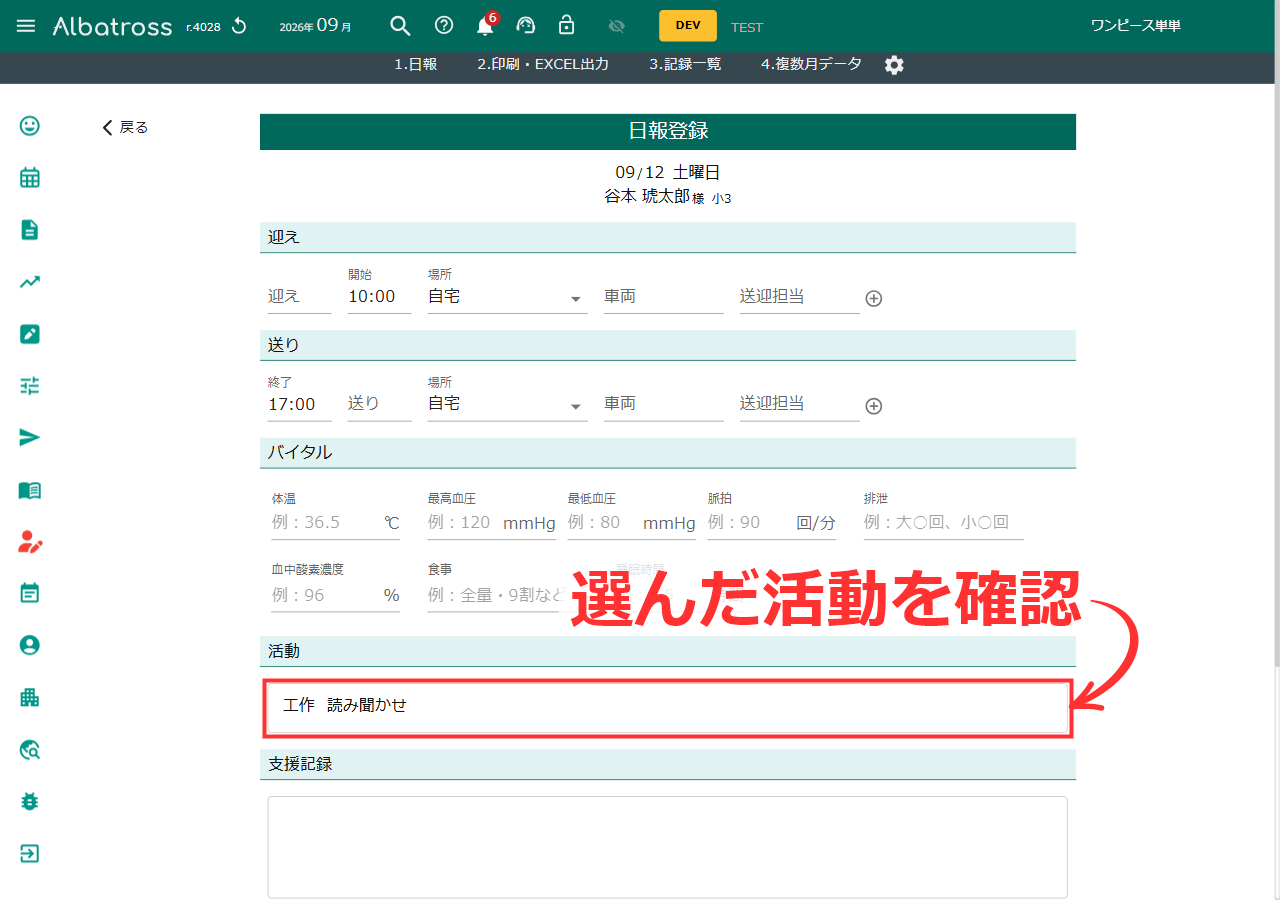
Task: Open the event schedule sidebar icon
Action: click(30, 594)
